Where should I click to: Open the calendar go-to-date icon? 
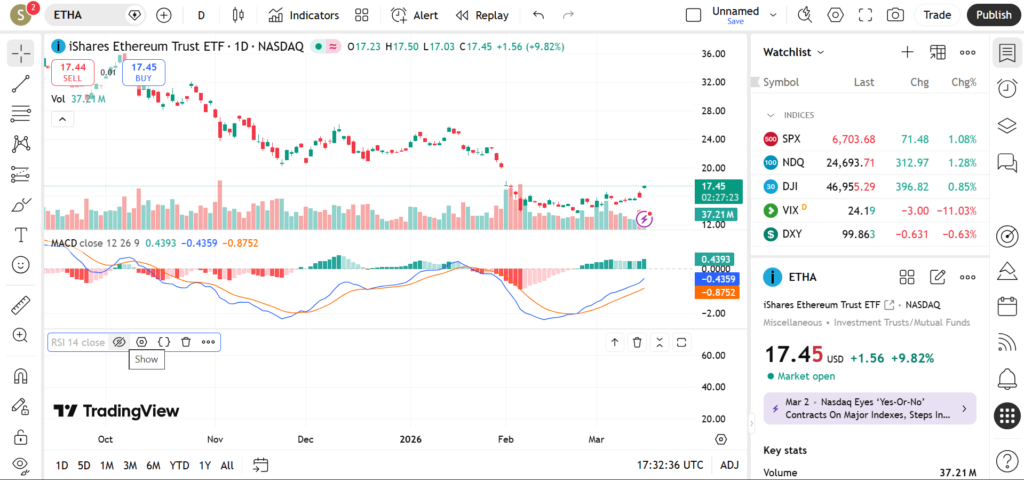261,465
